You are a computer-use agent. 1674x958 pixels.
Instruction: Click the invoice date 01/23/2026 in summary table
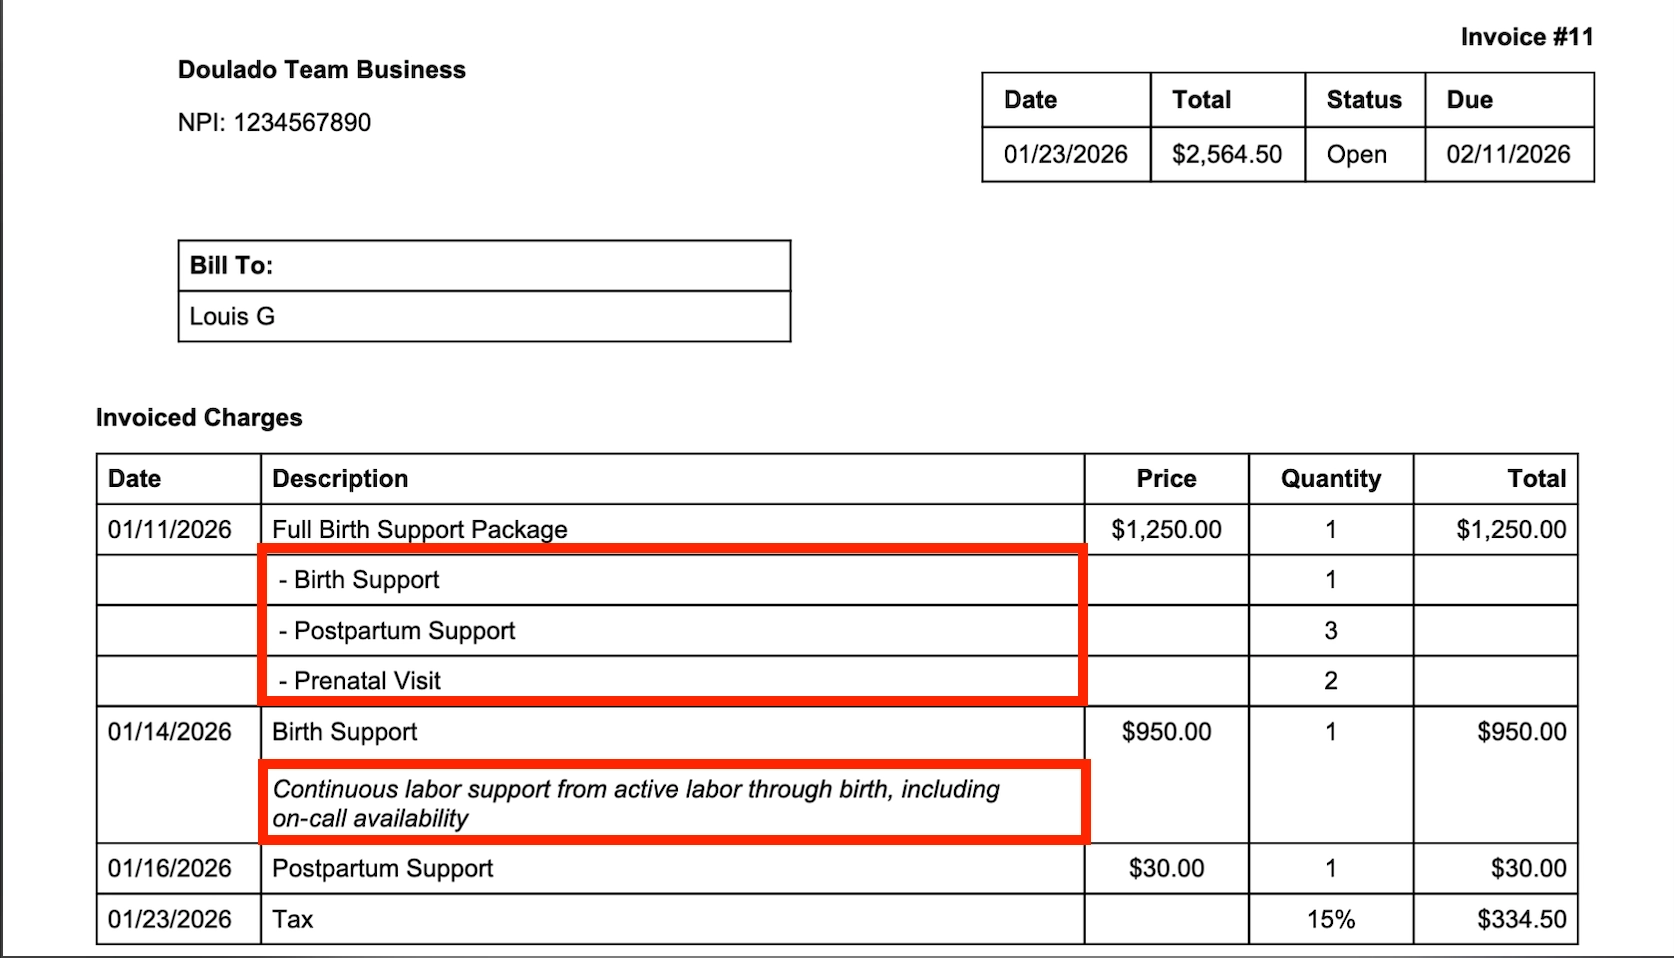click(x=1065, y=154)
